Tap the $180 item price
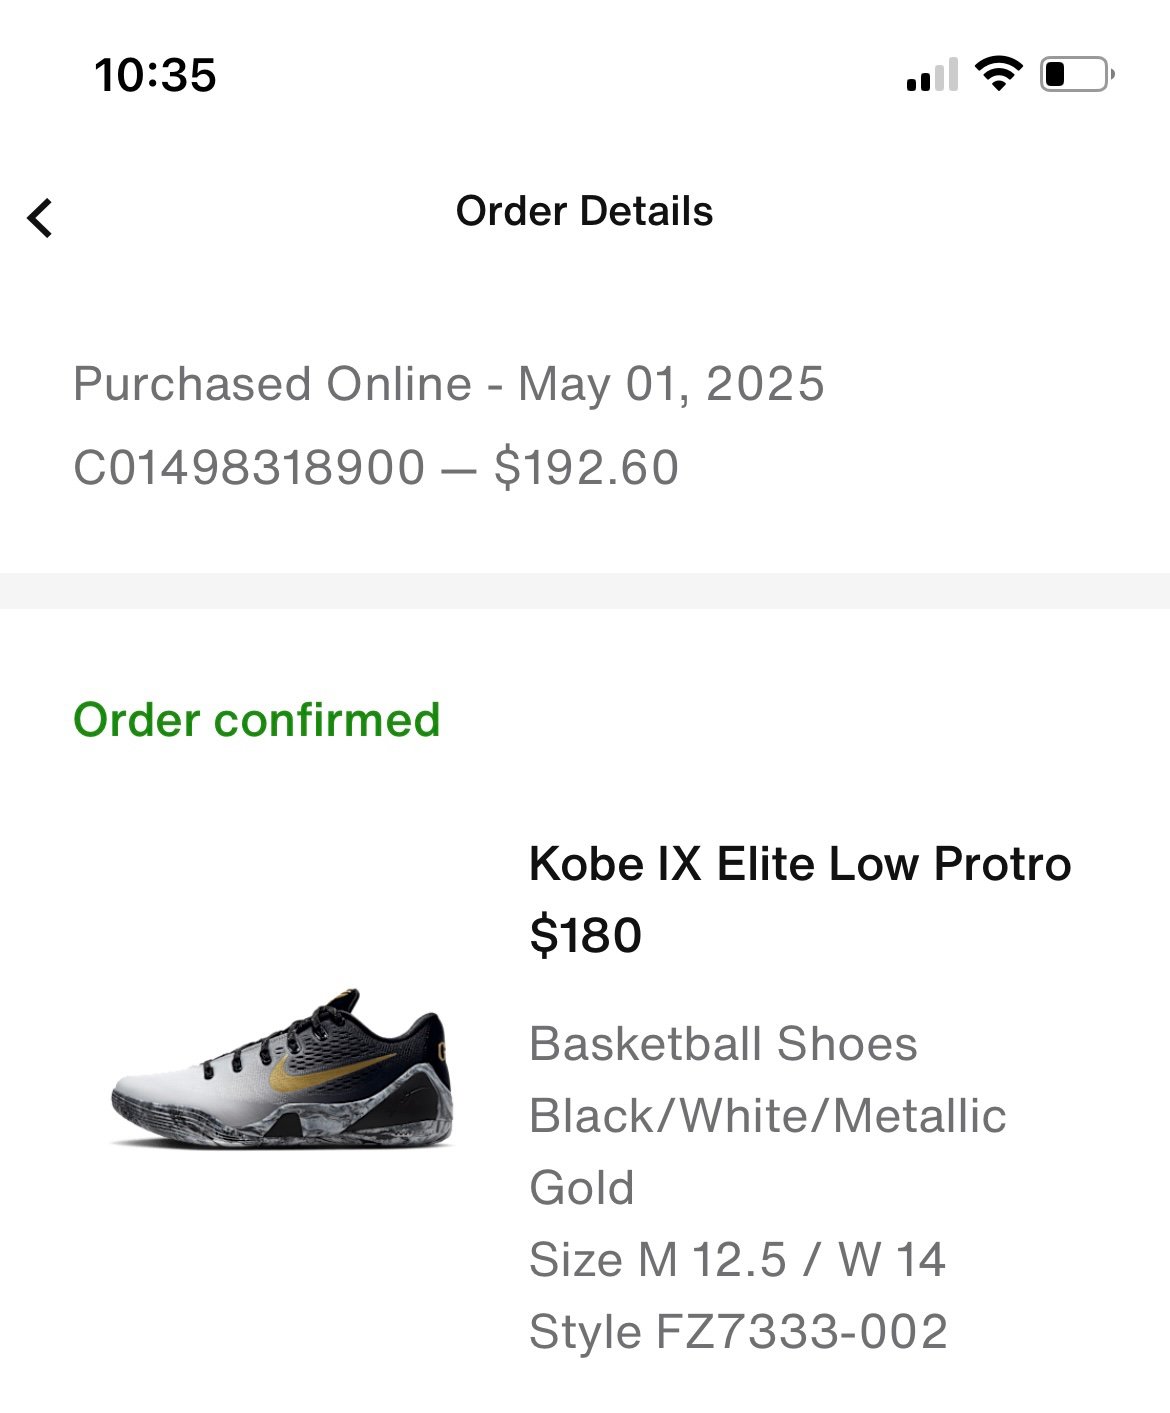The width and height of the screenshot is (1170, 1413). pos(585,936)
